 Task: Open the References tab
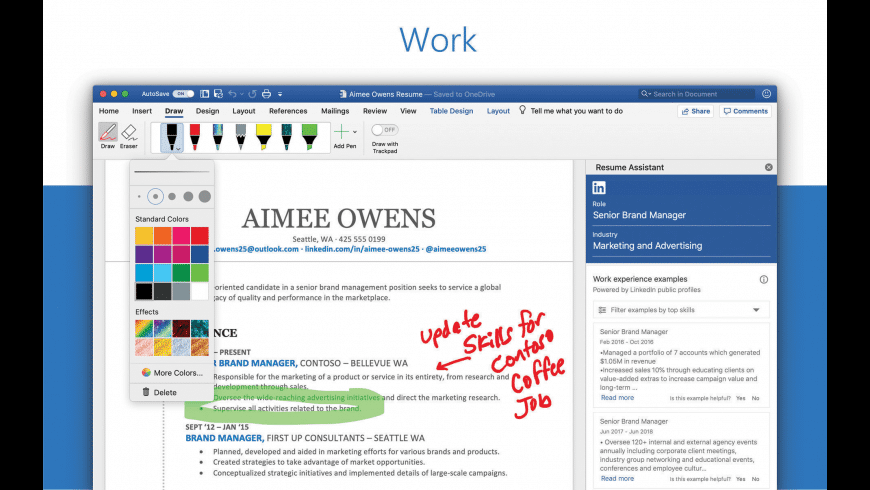pyautogui.click(x=288, y=111)
